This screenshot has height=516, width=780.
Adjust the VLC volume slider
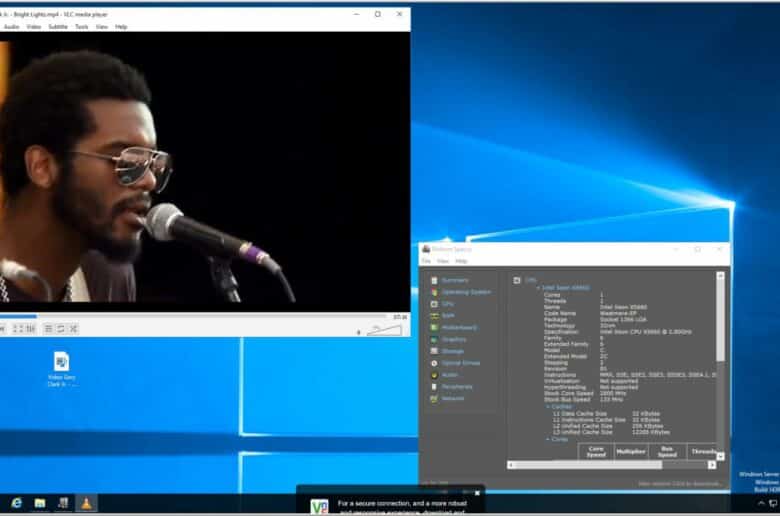[384, 330]
